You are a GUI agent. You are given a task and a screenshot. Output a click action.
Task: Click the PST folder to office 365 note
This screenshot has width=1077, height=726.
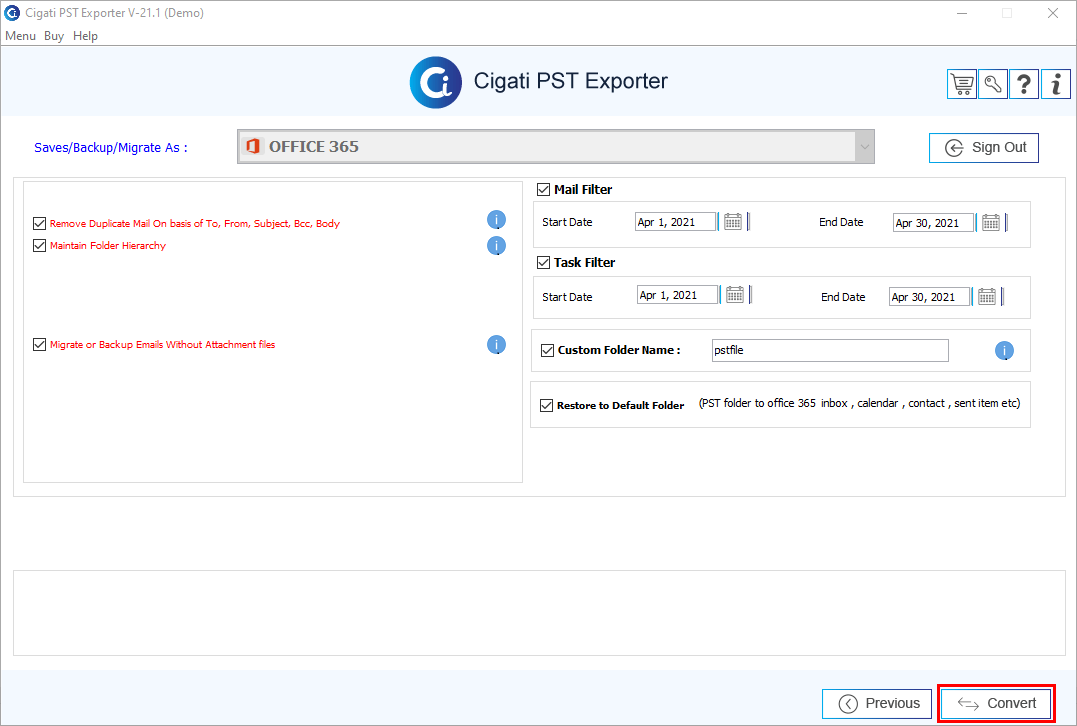(x=859, y=403)
